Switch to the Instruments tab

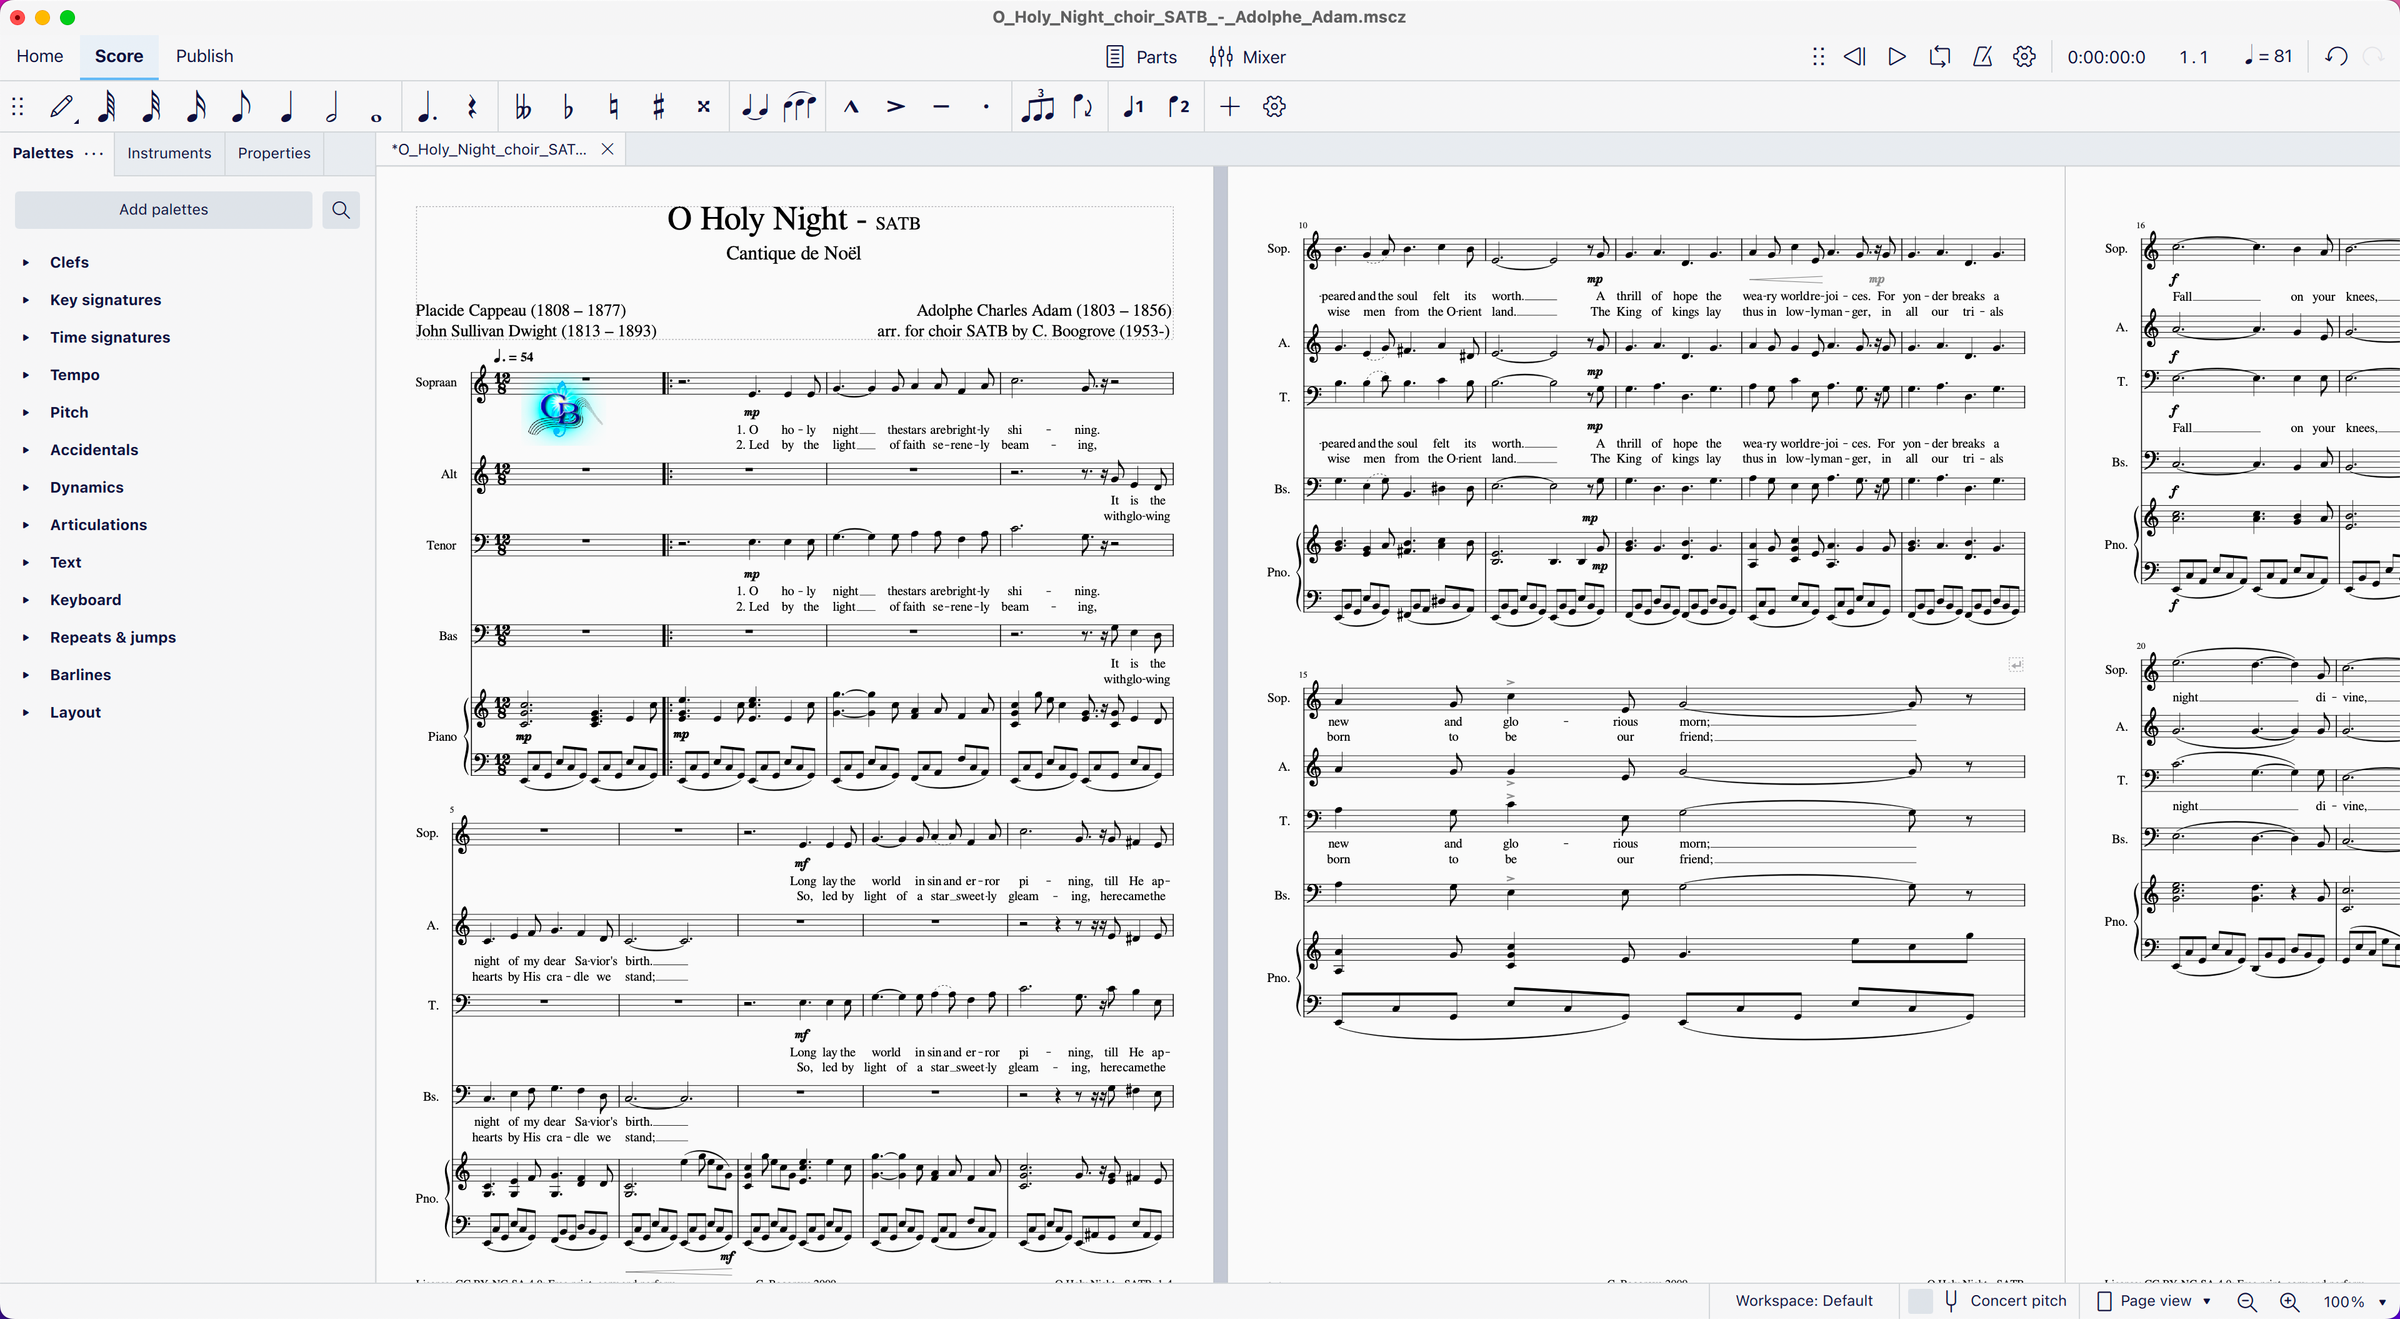coord(169,153)
